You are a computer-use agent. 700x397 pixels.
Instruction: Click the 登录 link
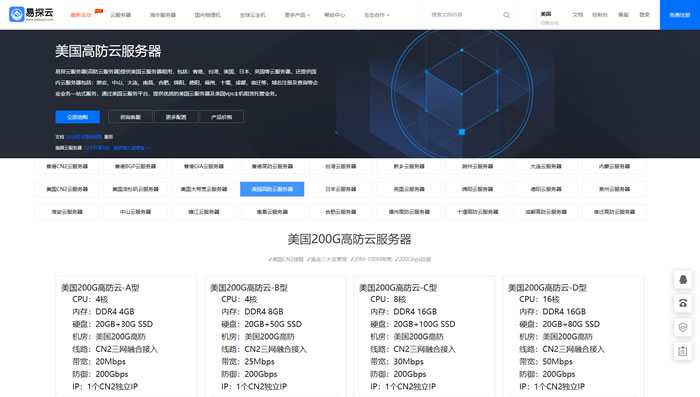[x=644, y=15]
